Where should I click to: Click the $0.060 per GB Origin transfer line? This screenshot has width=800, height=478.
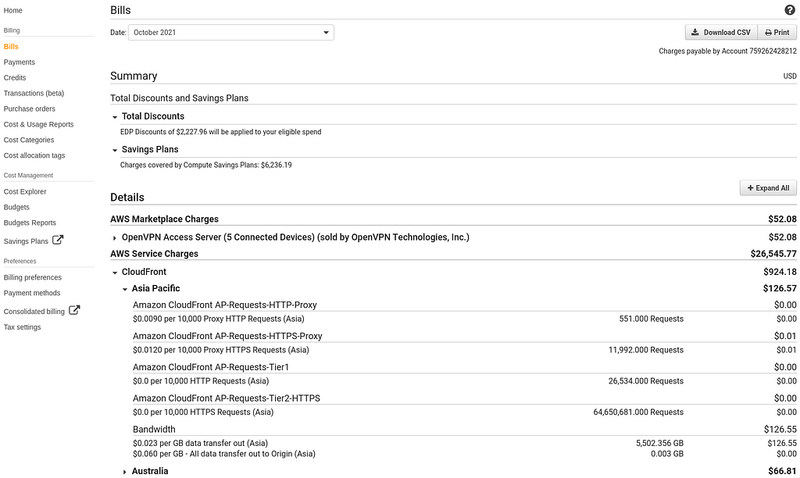[224, 454]
